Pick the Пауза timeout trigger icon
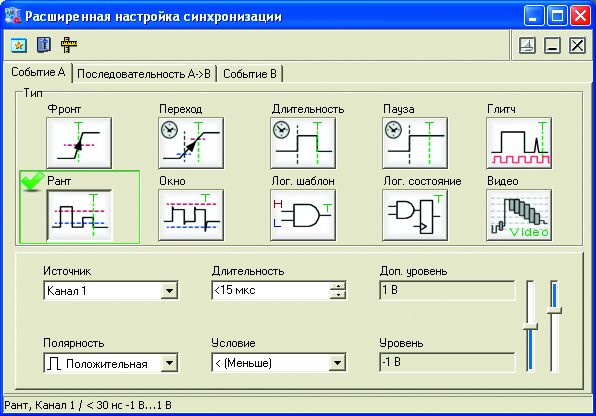The height and width of the screenshot is (416, 596). [x=415, y=143]
